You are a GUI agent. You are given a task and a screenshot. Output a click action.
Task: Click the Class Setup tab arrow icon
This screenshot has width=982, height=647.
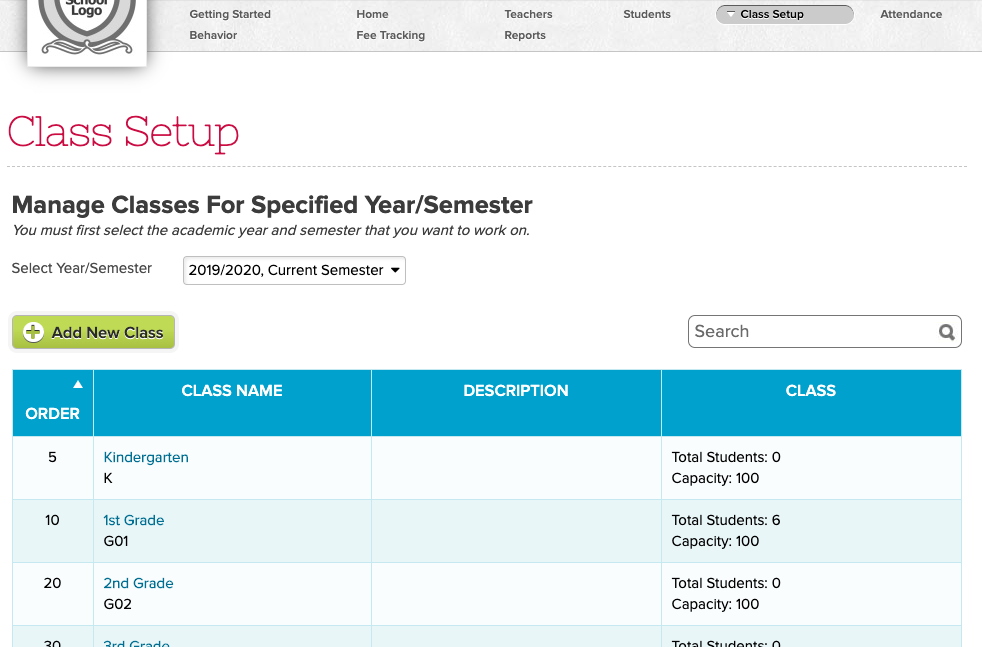click(731, 14)
